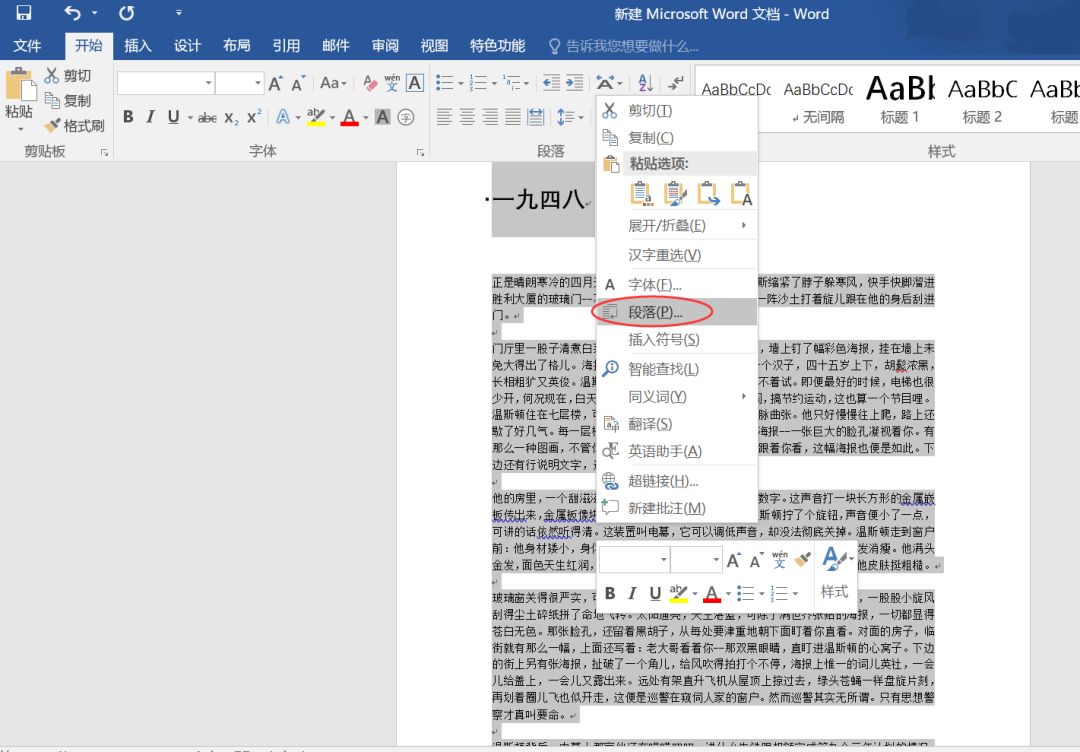
Task: Click the ribbon wén phonetic guide icon
Action: [392, 83]
